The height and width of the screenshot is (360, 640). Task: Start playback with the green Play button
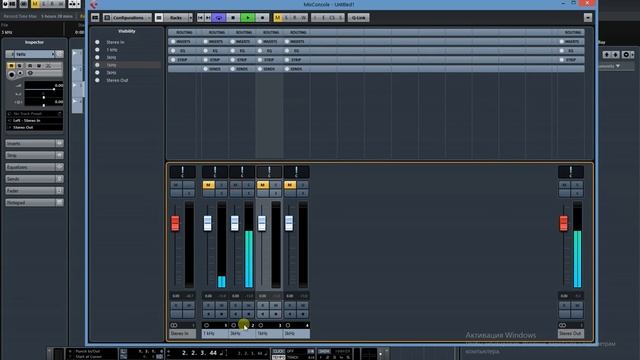coord(248,18)
